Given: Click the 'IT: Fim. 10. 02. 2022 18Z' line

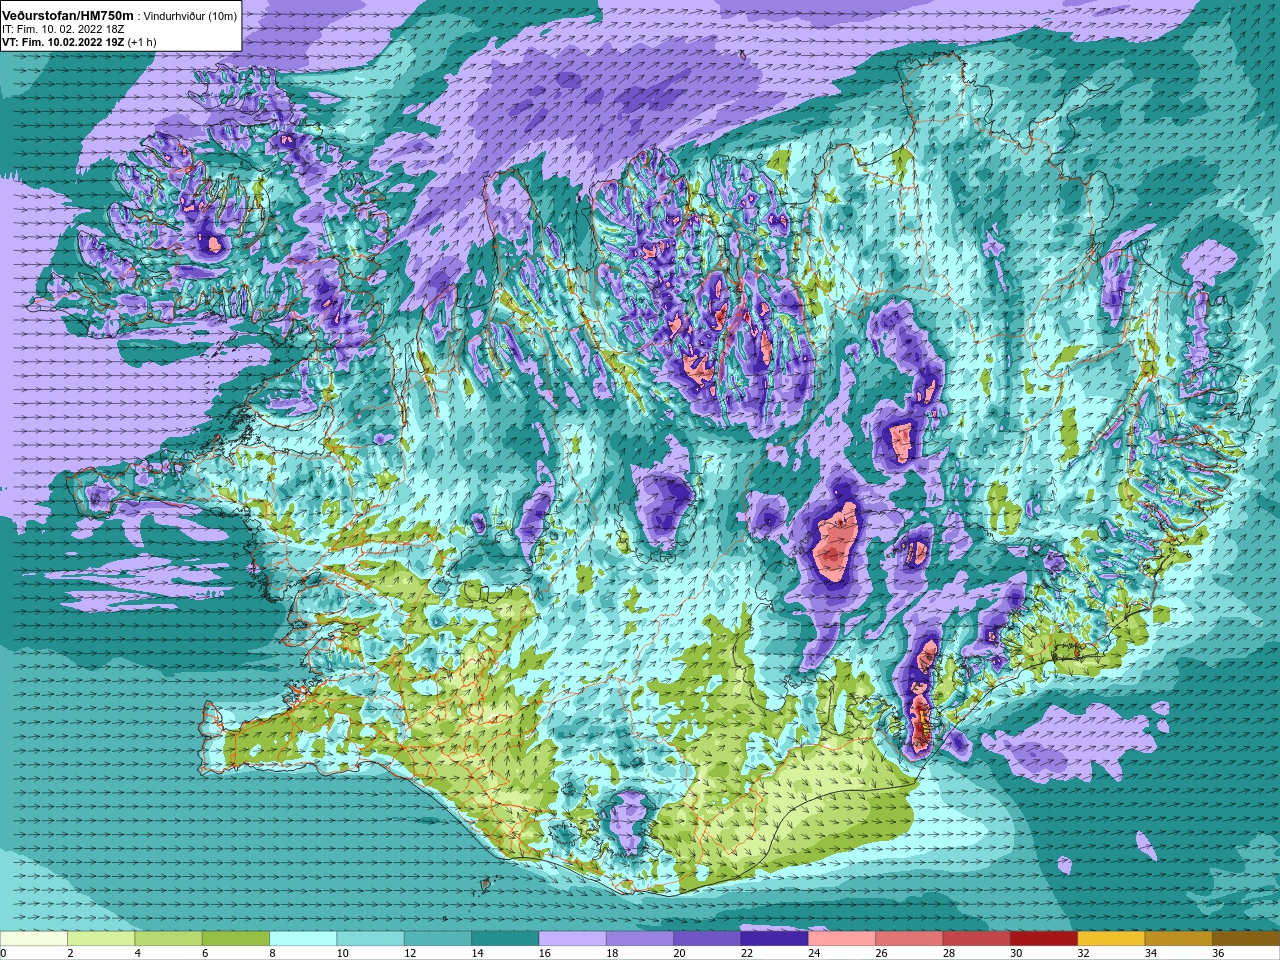Looking at the screenshot, I should click(x=63, y=30).
